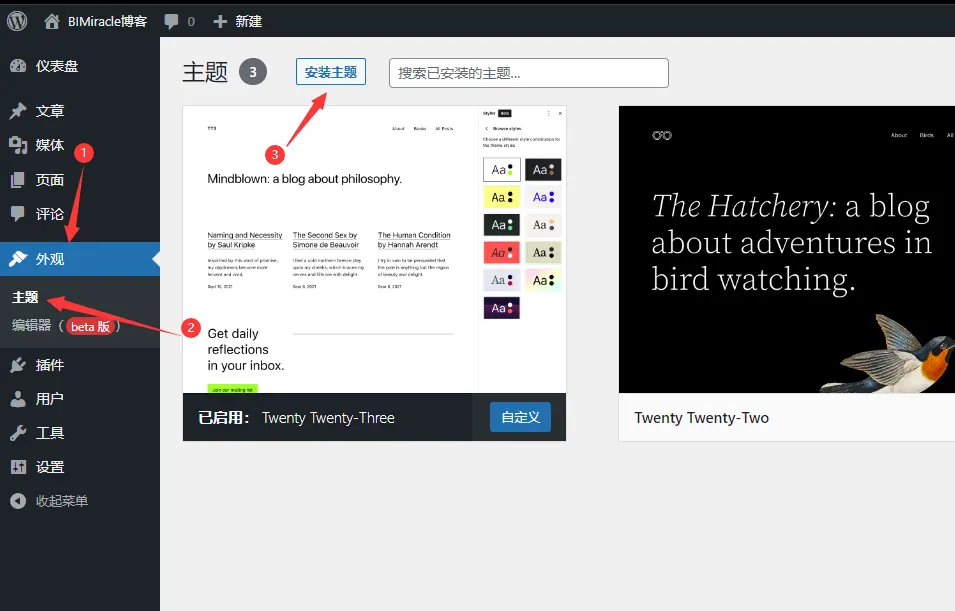Viewport: 955px width, 611px height.
Task: Click the 页面 pages icon
Action: 18,180
